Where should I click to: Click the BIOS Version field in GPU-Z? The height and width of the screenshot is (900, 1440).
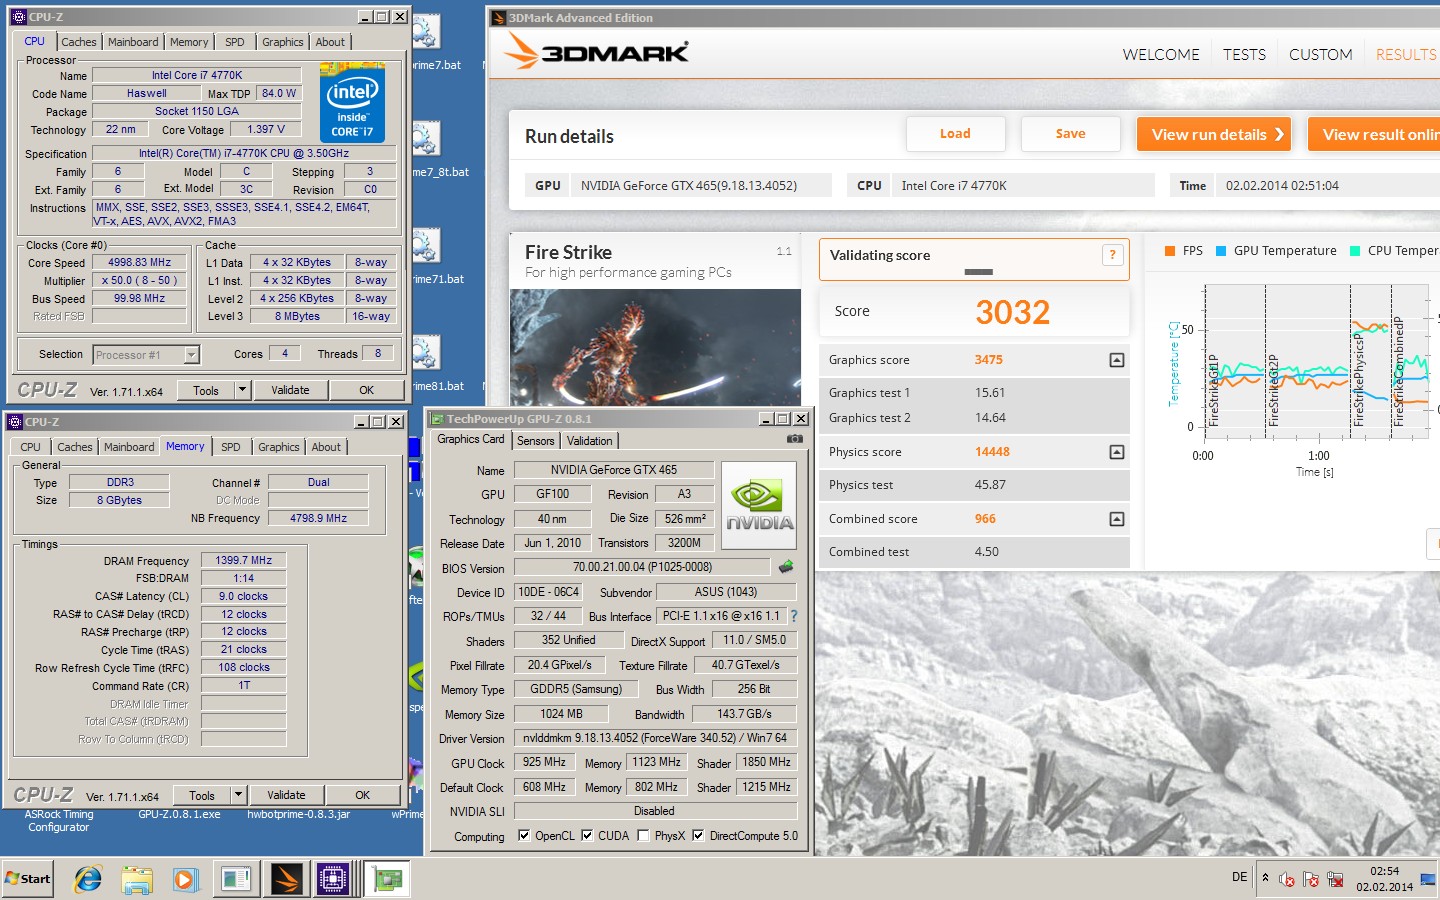(x=642, y=567)
